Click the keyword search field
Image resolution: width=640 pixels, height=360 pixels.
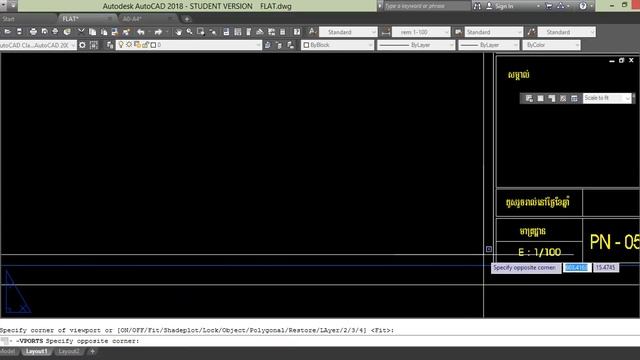[x=427, y=6]
